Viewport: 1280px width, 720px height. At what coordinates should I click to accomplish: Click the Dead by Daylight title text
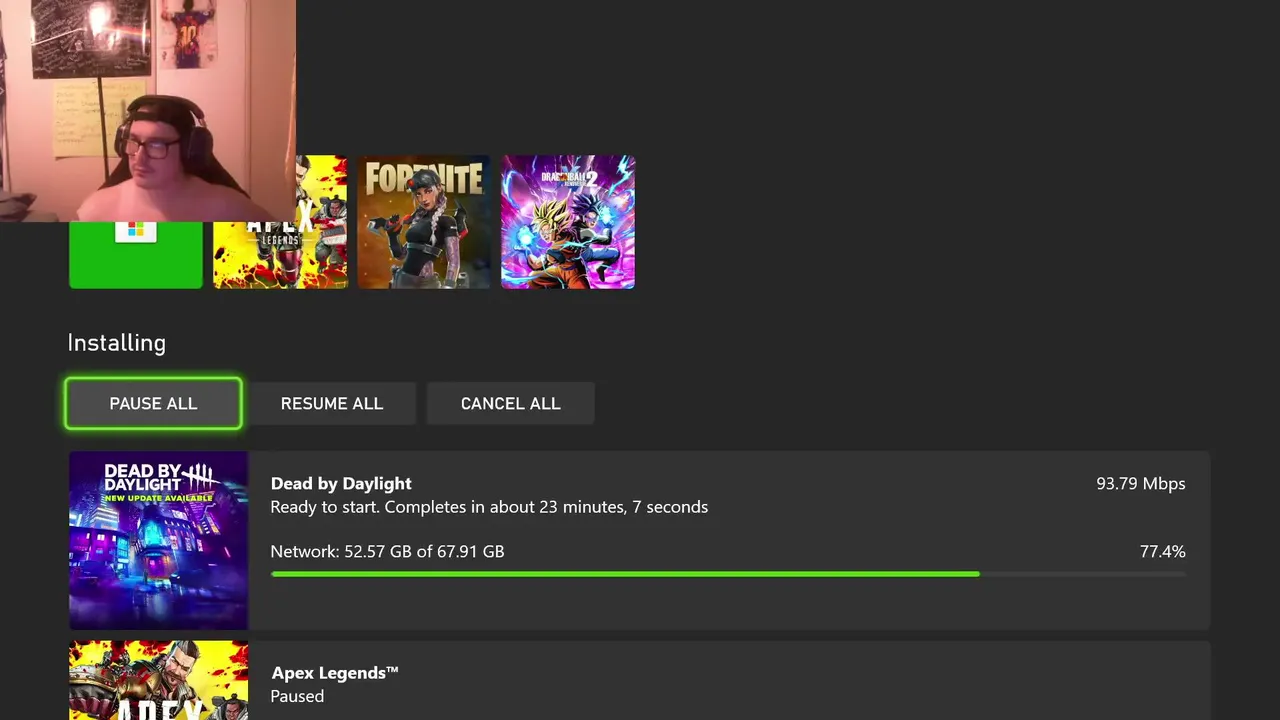[x=341, y=483]
